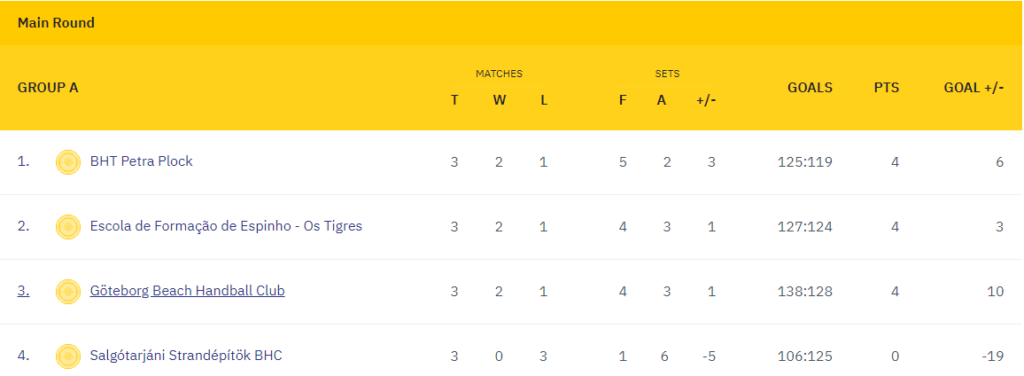Click BHT Petra Plock team logo icon

click(x=68, y=162)
